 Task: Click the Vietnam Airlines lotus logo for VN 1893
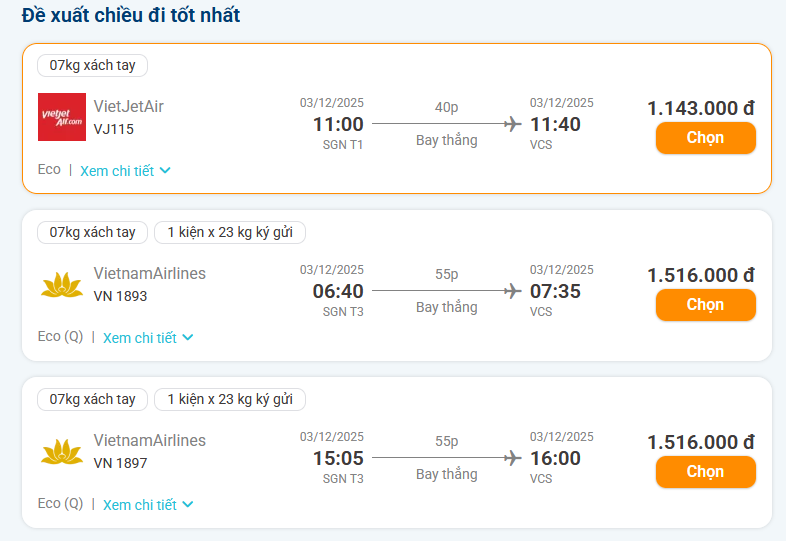point(62,285)
